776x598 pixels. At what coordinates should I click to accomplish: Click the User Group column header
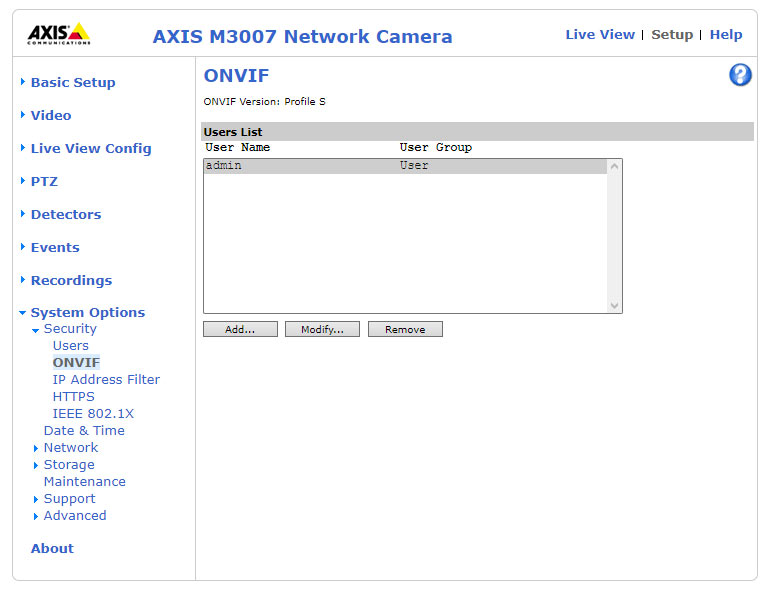click(436, 148)
